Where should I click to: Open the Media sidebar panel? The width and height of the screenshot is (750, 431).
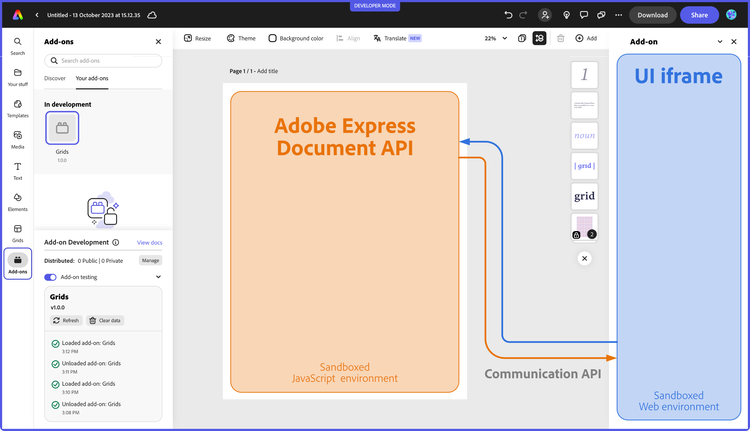click(x=18, y=139)
